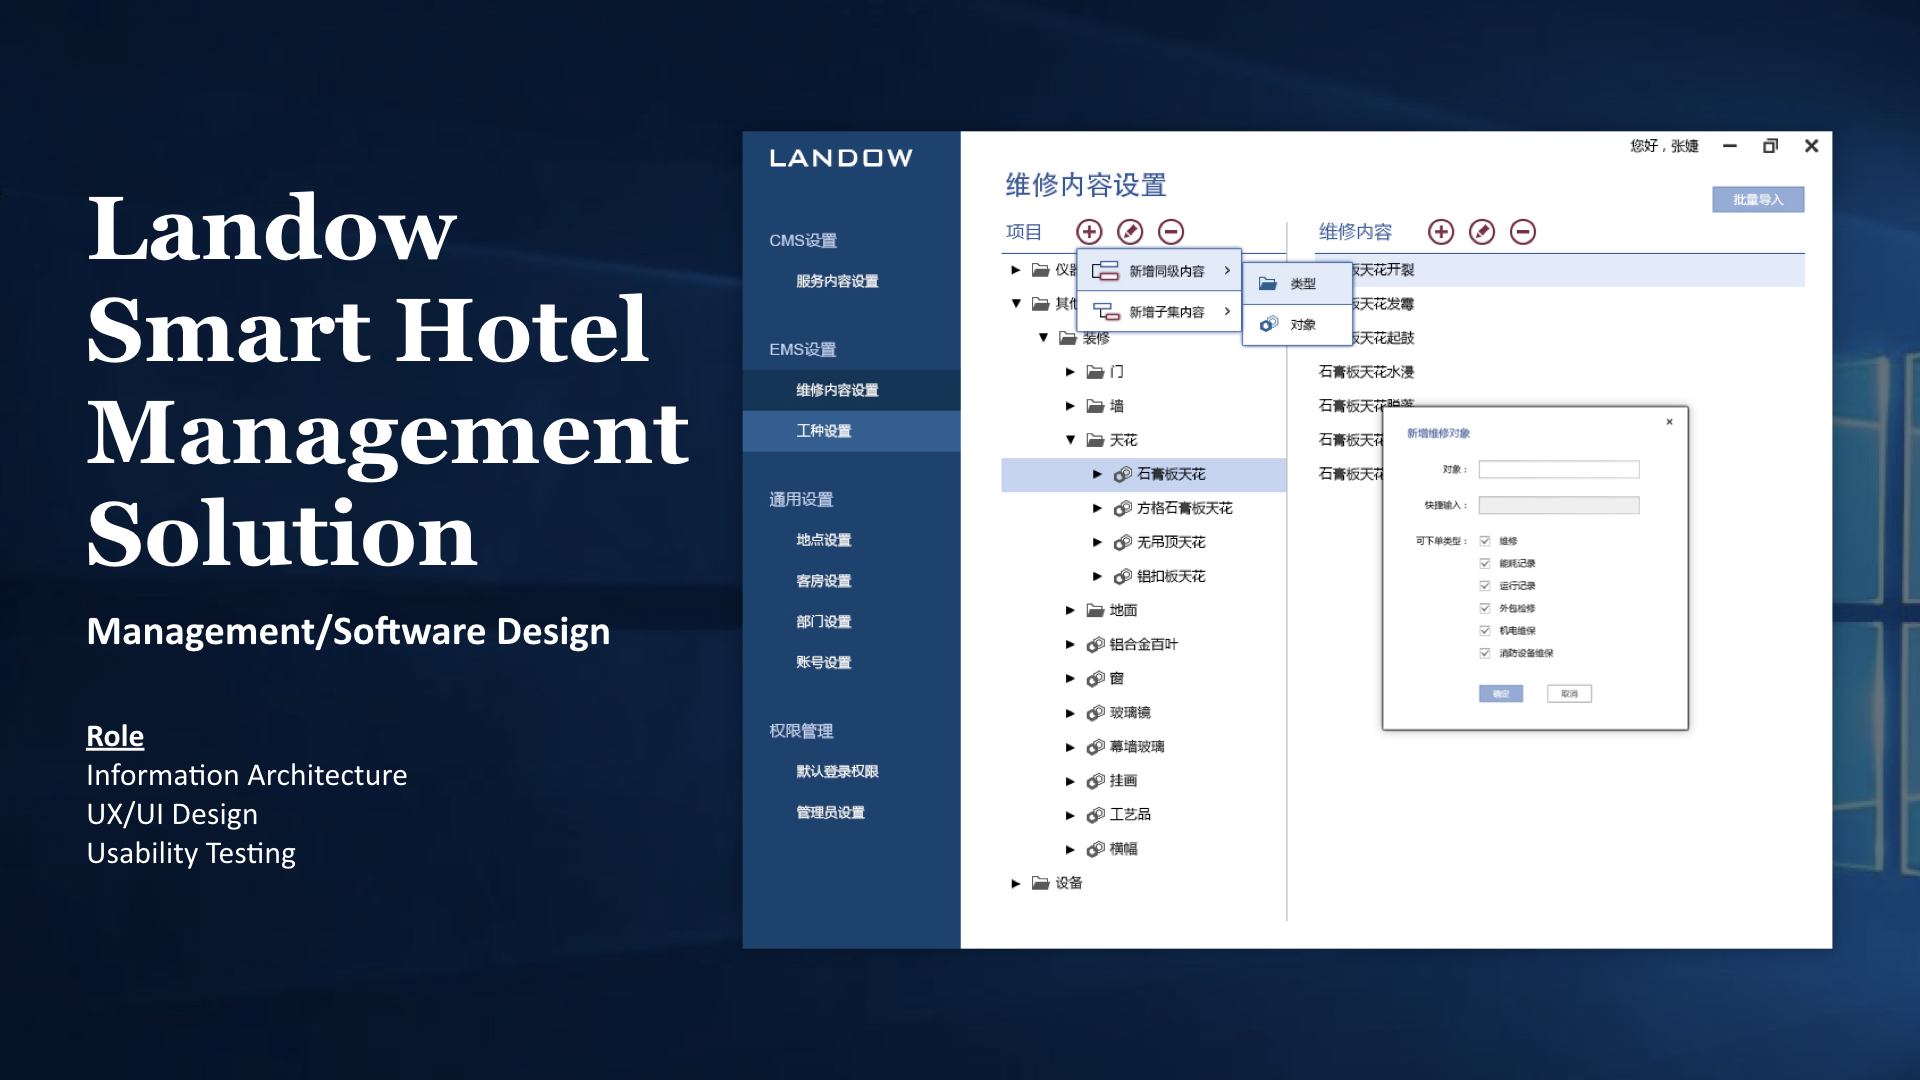Screen dimensions: 1920x1080
Task: Uncheck the 机电维保 checkbox
Action: pyautogui.click(x=1485, y=631)
